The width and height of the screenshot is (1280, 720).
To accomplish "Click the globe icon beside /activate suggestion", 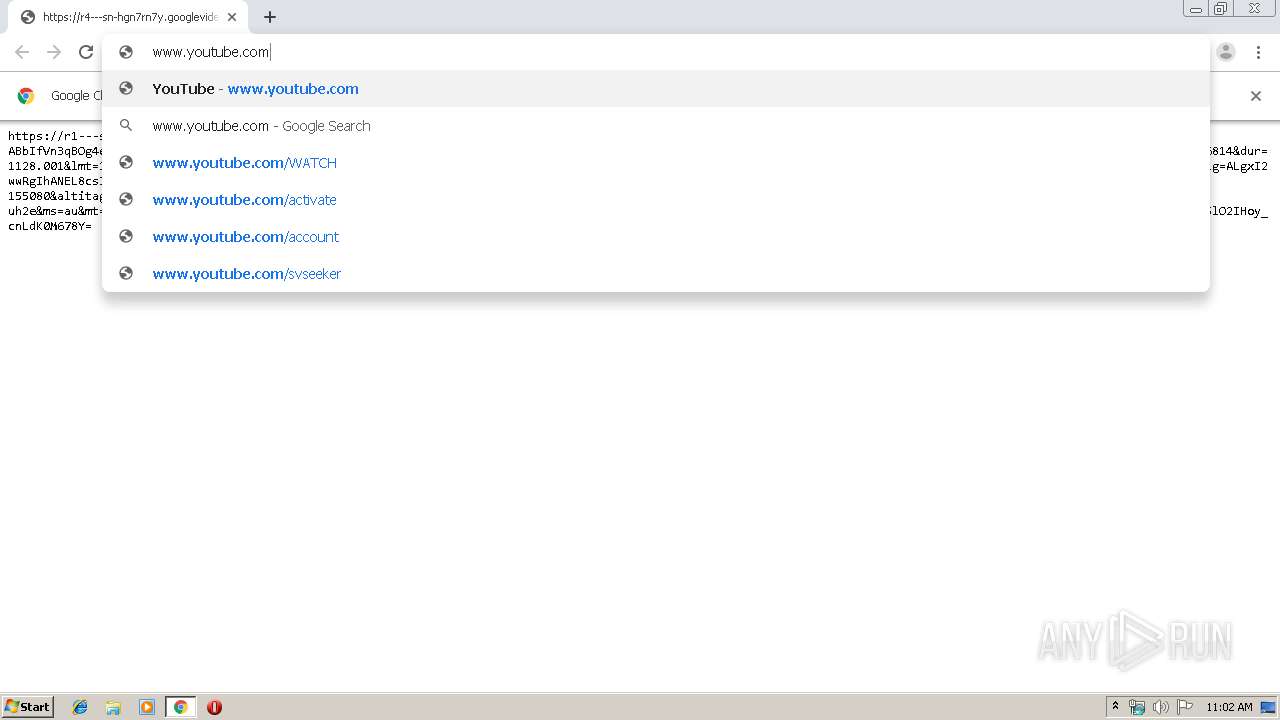I will 126,200.
